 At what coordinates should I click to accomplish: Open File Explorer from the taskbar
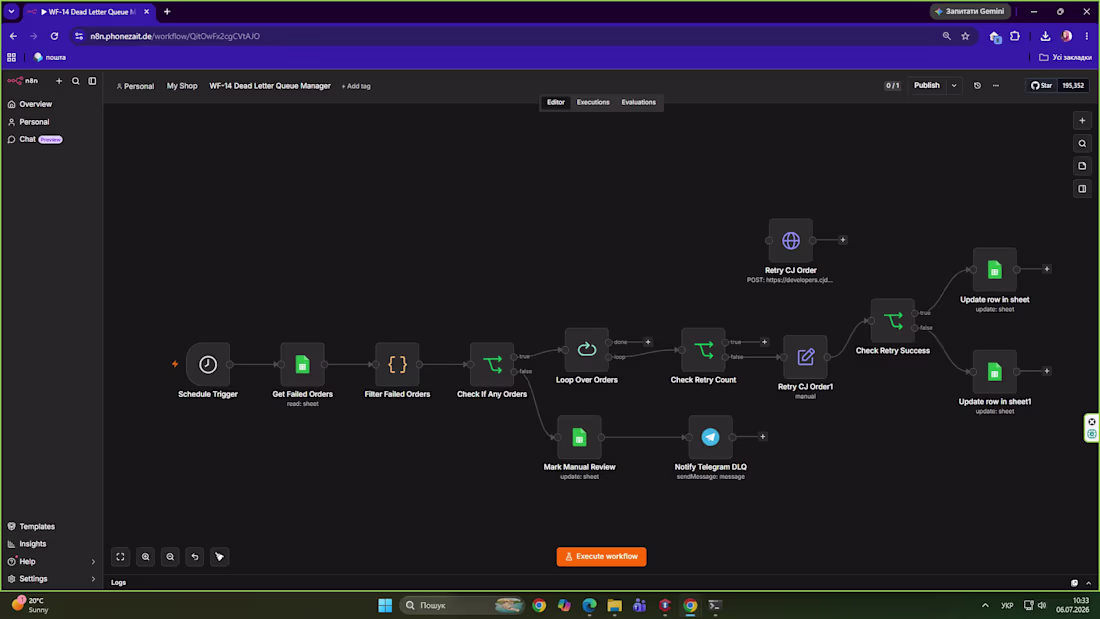615,605
